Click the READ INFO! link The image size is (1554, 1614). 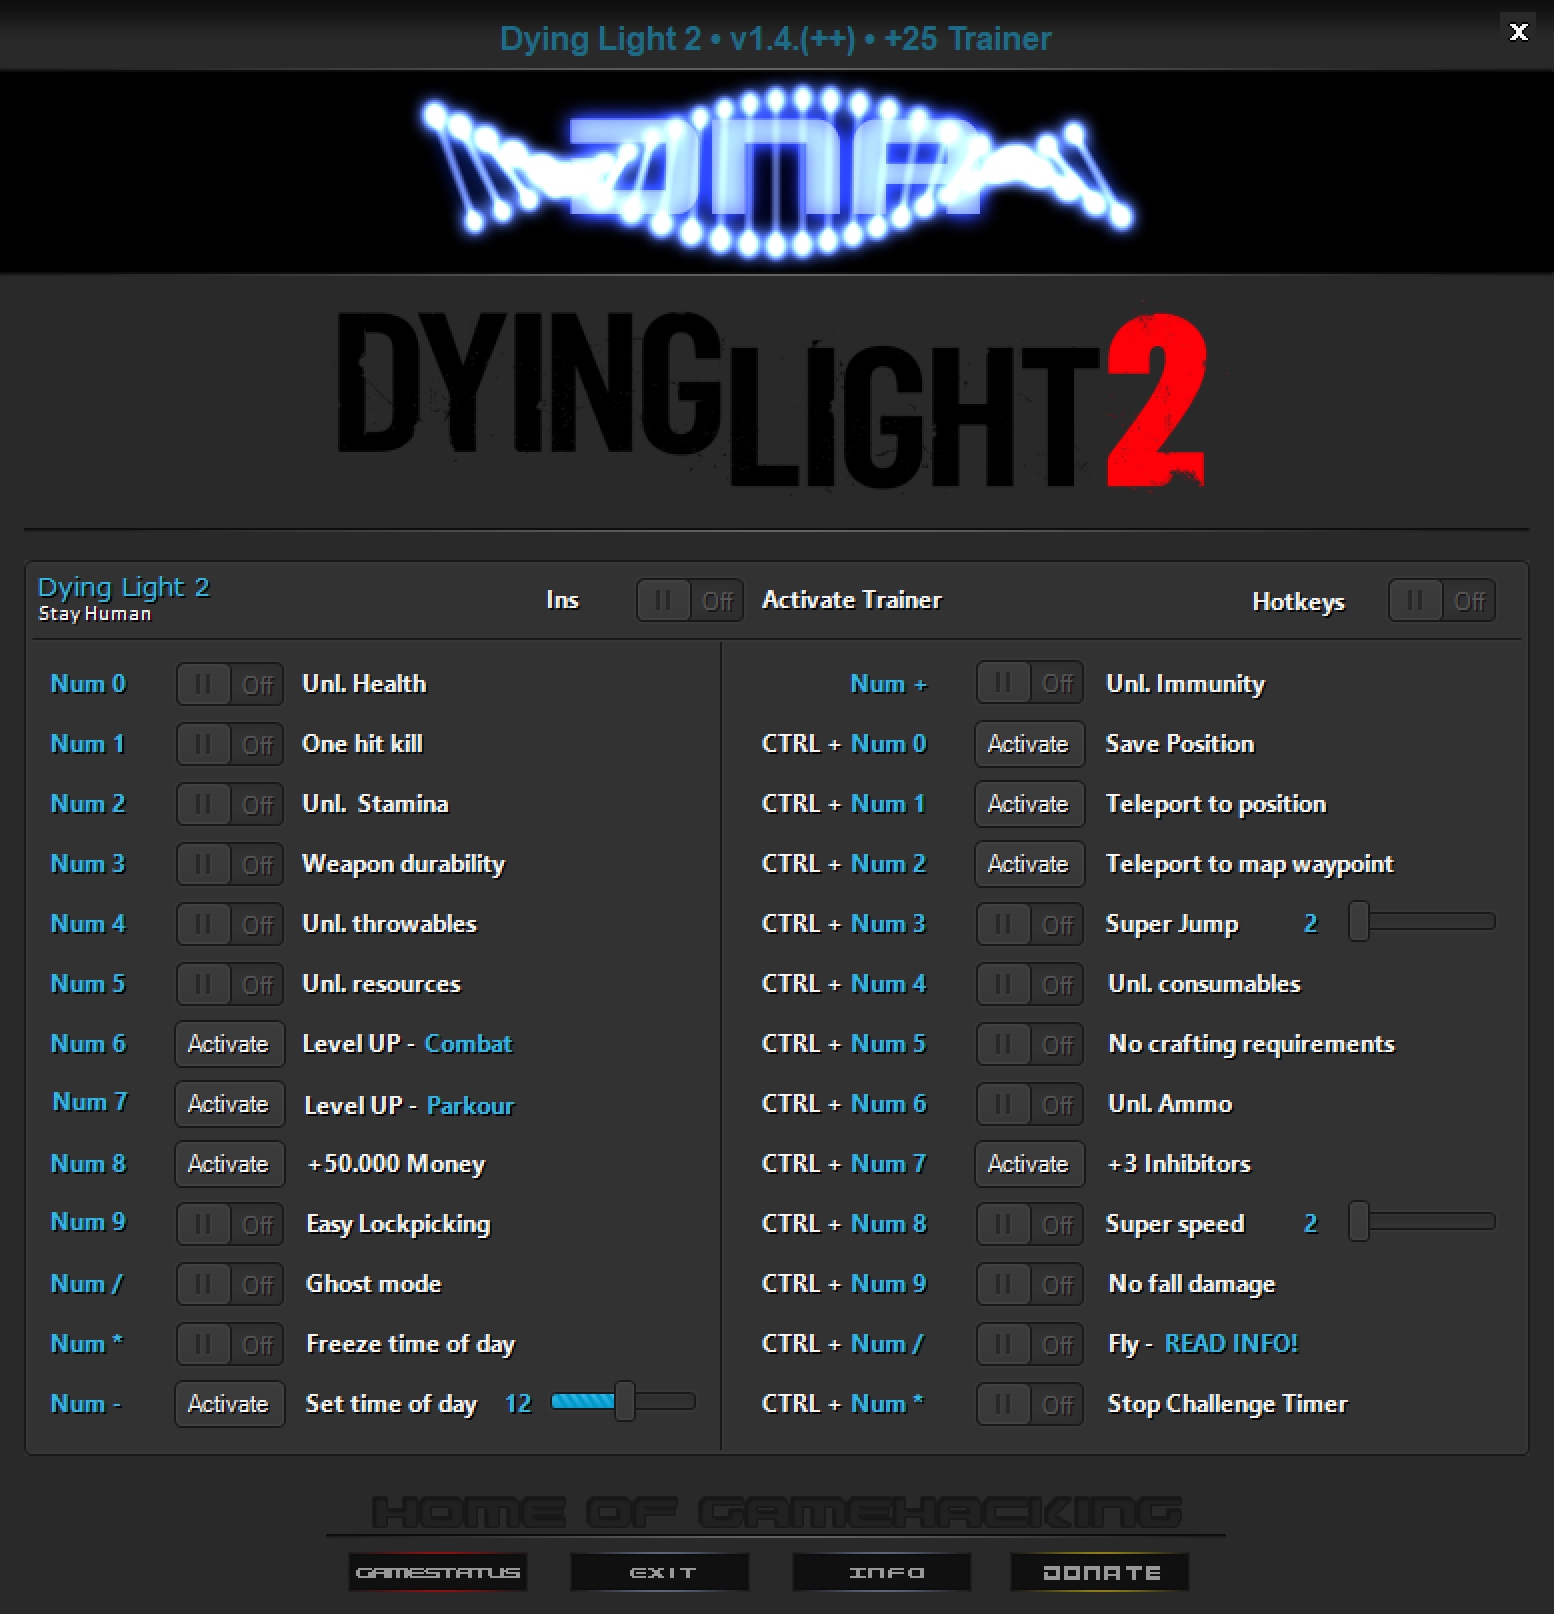1231,1344
